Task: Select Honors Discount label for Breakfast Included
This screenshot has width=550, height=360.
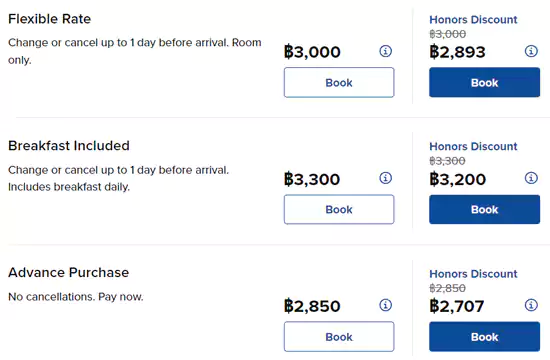Action: 473,146
